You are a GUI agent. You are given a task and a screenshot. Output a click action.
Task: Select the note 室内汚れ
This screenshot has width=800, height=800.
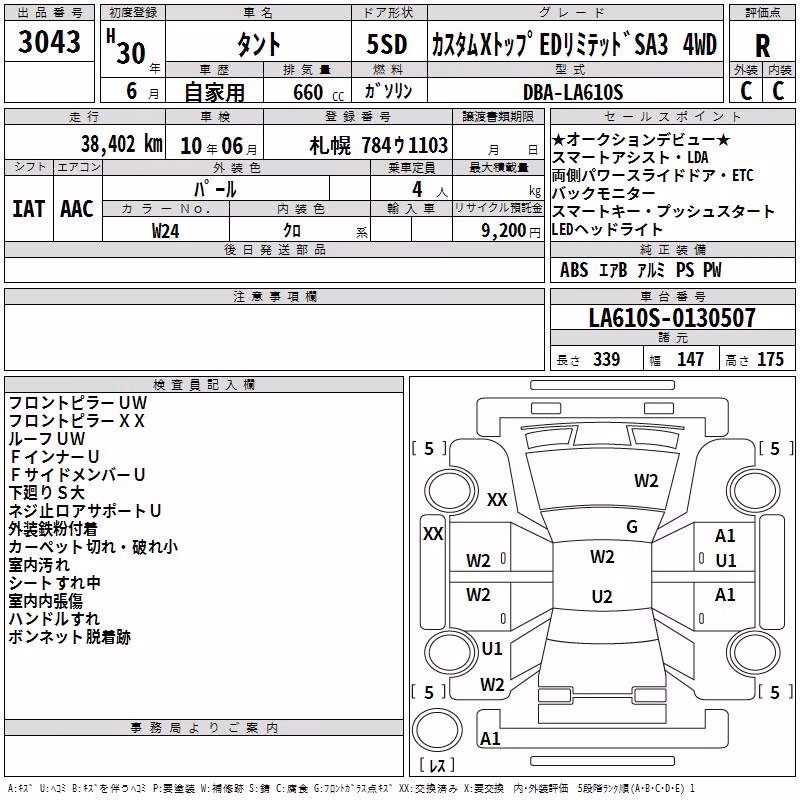click(x=39, y=565)
